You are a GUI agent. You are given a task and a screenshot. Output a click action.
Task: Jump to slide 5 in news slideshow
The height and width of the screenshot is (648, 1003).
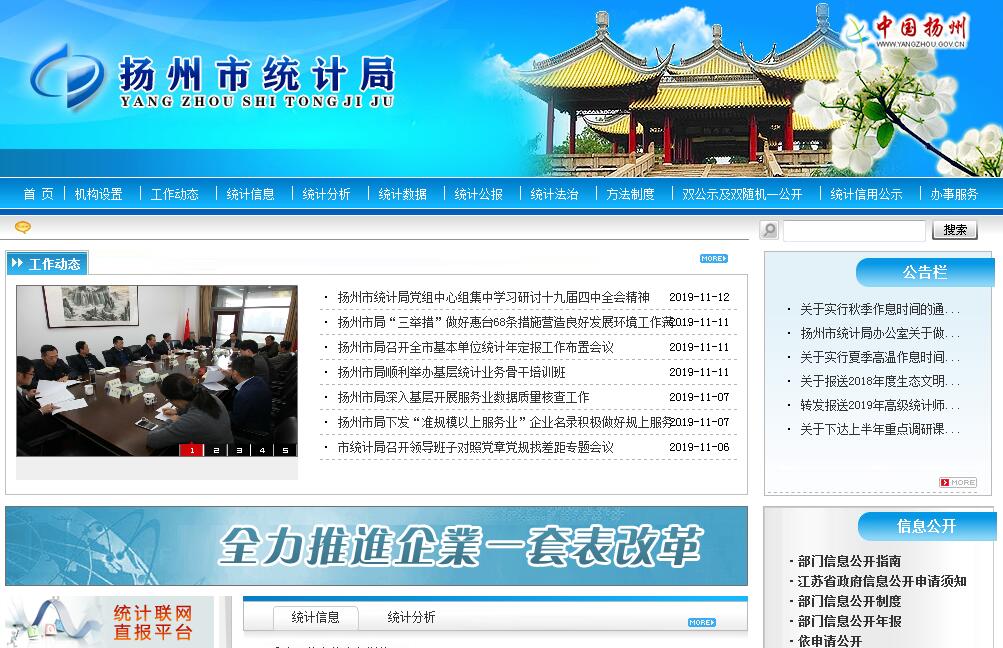(x=285, y=450)
